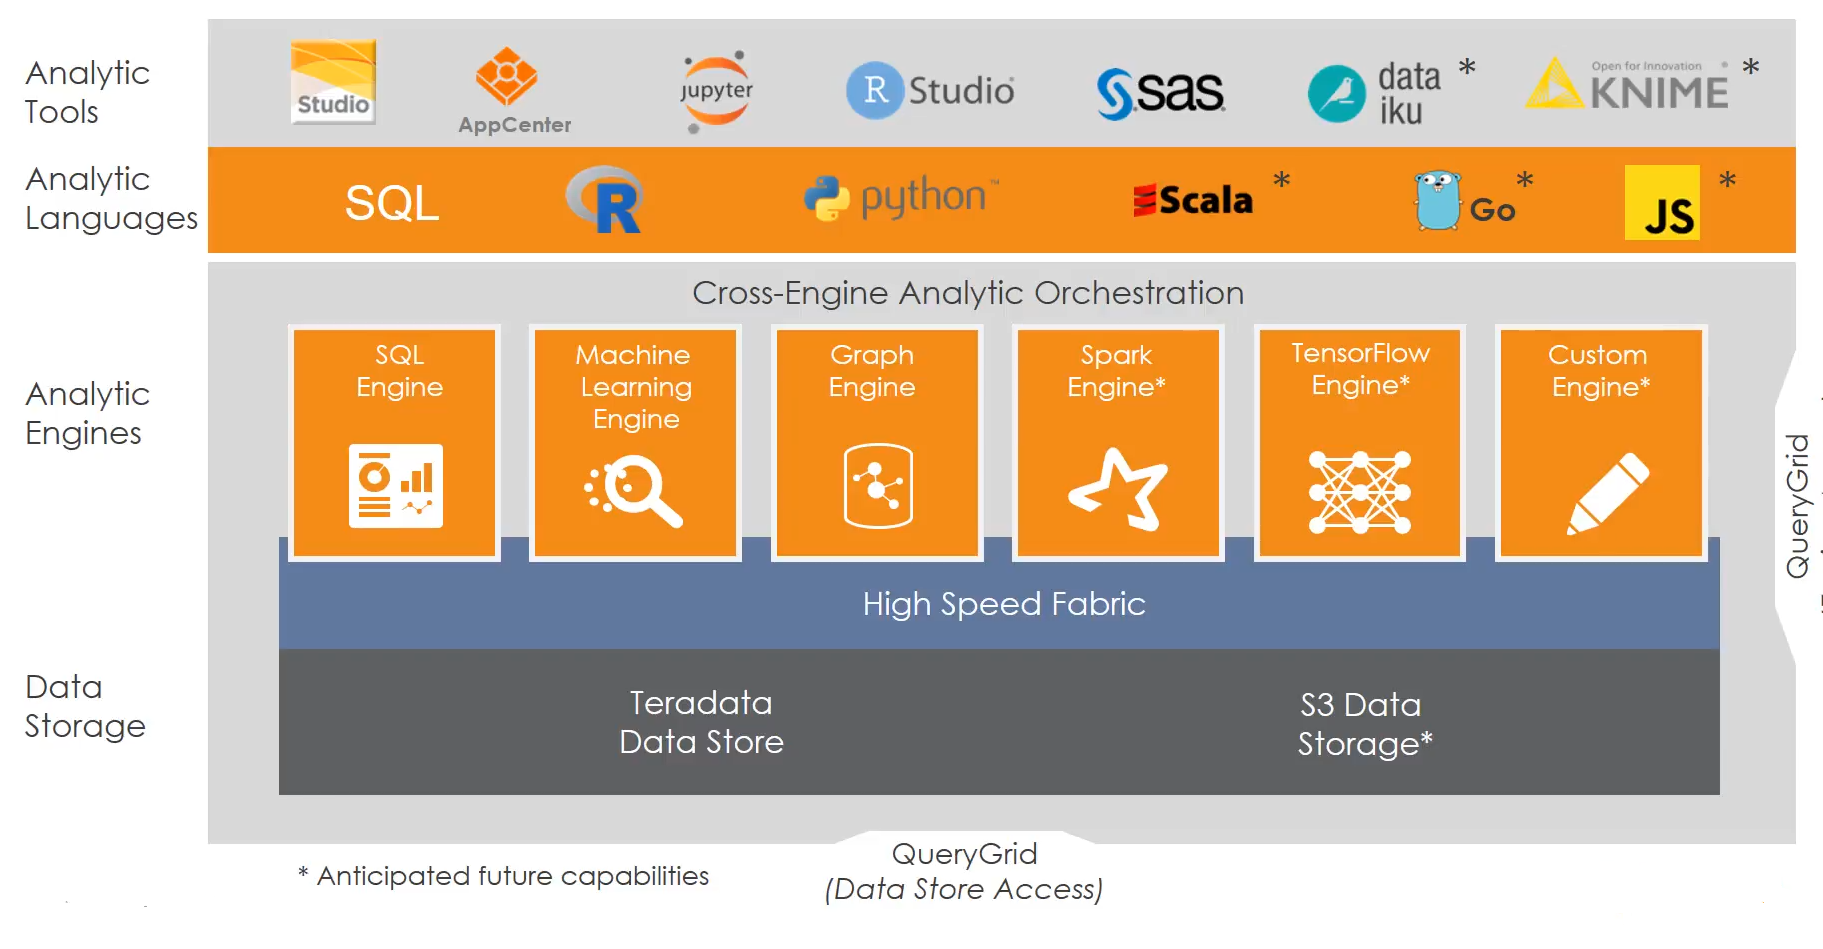1823x949 pixels.
Task: Click the yellow JS logo
Action: point(1662,202)
